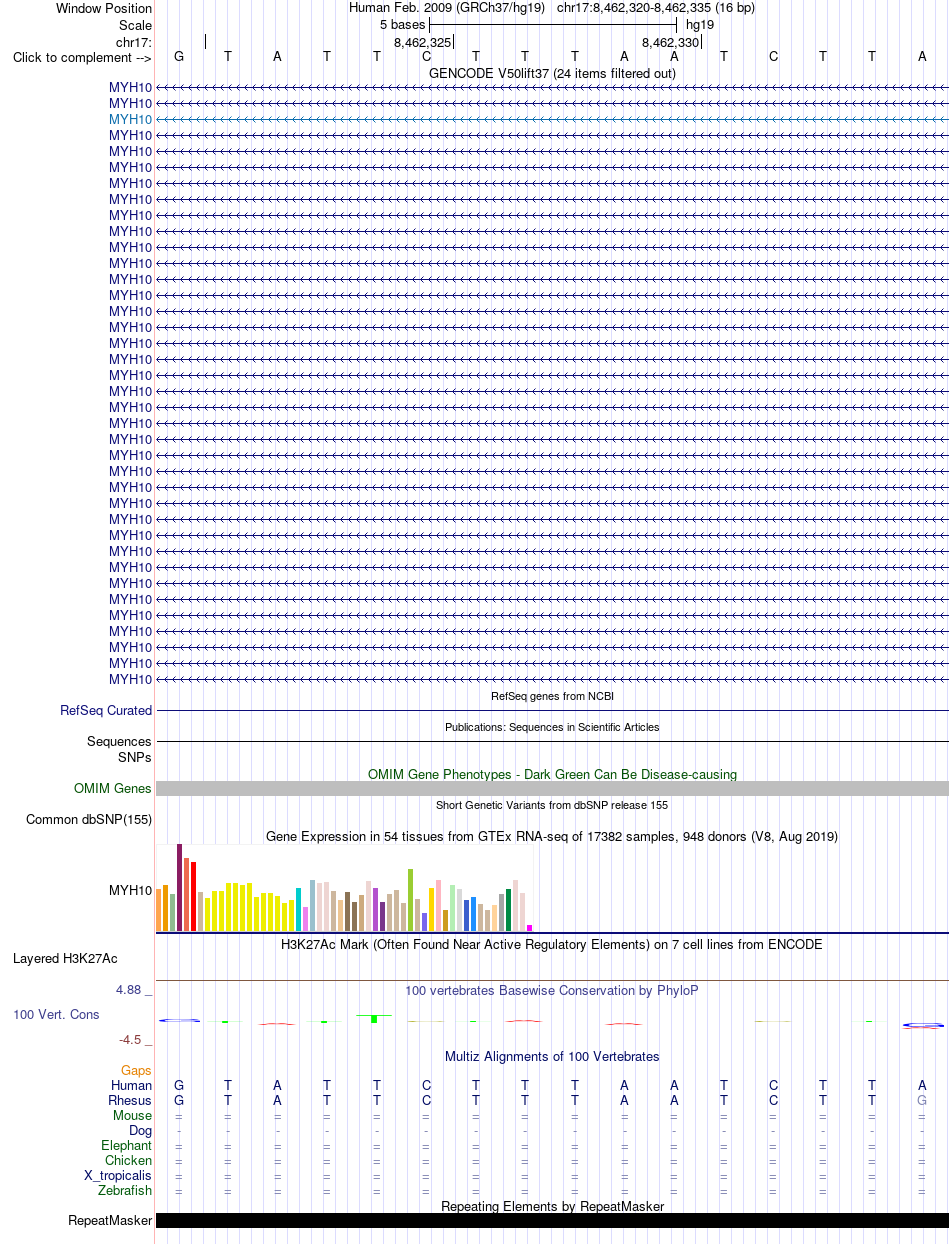
Task: Click the Chicken species label
Action: [129, 1160]
